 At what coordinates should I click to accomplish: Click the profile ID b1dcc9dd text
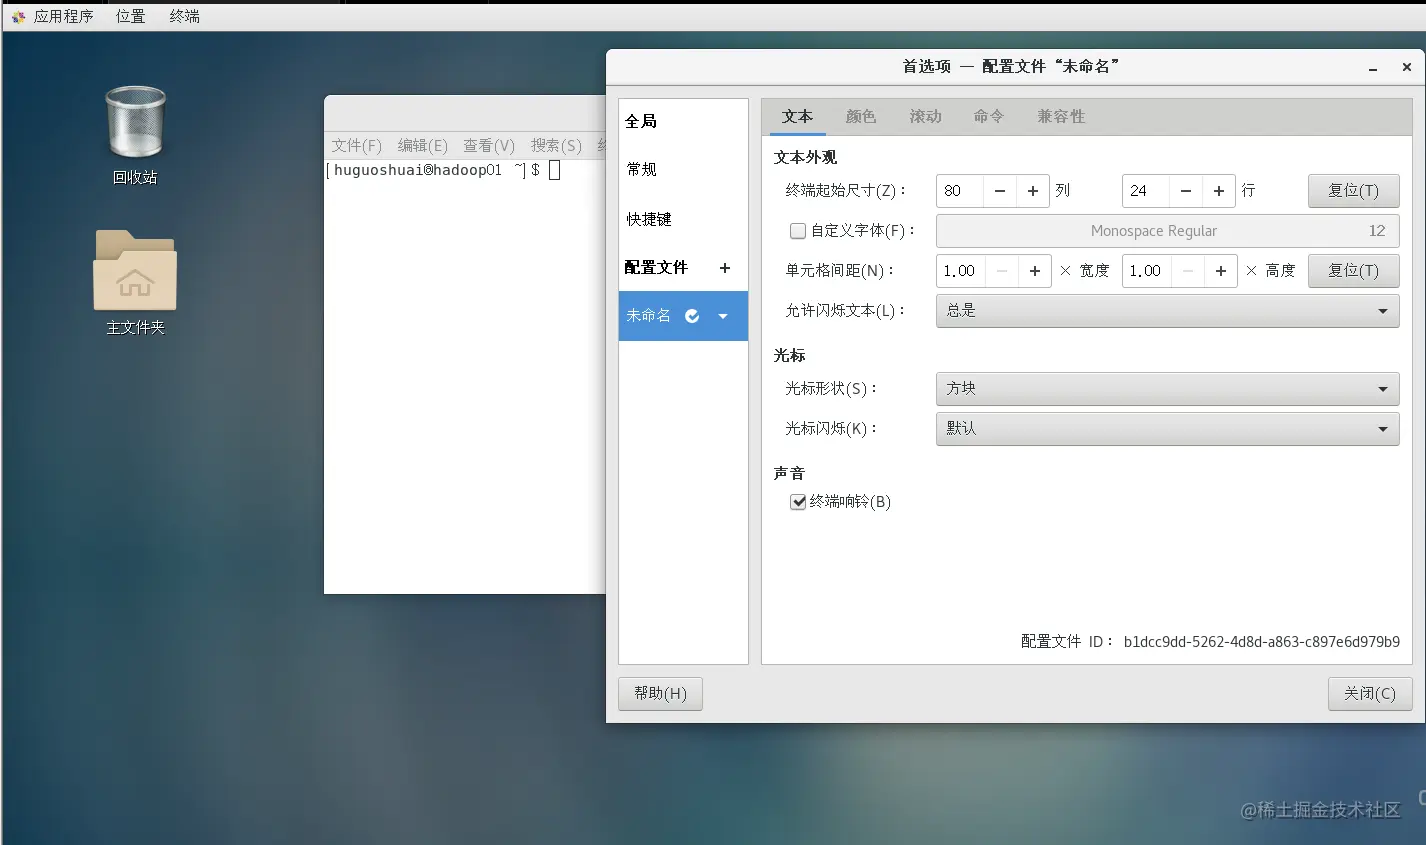pyautogui.click(x=1261, y=642)
